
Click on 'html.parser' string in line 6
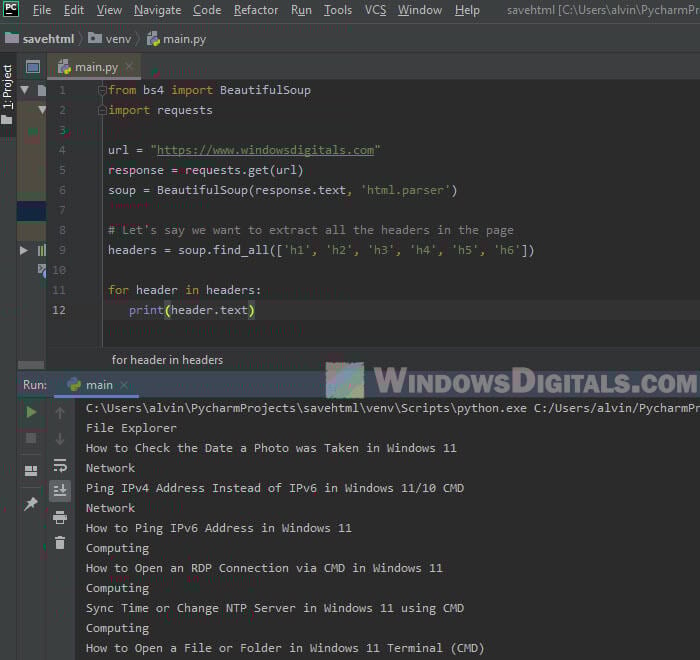(405, 190)
